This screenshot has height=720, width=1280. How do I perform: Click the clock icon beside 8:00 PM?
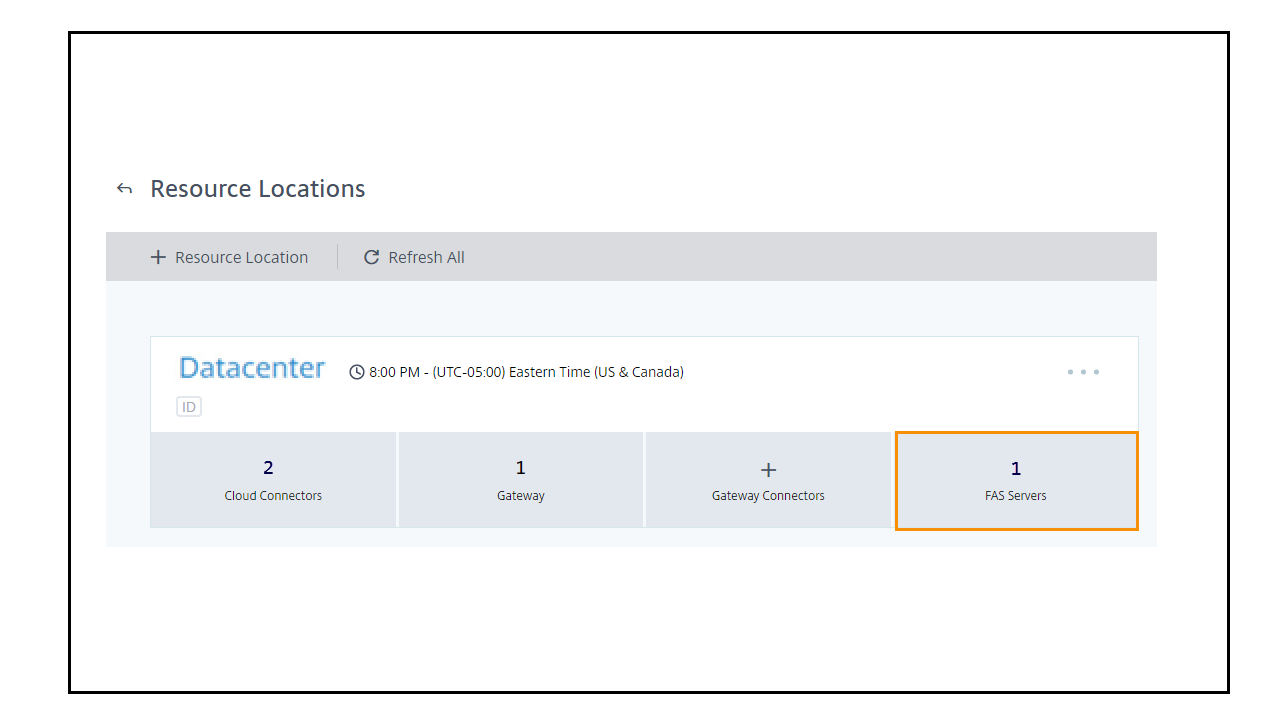pyautogui.click(x=357, y=372)
